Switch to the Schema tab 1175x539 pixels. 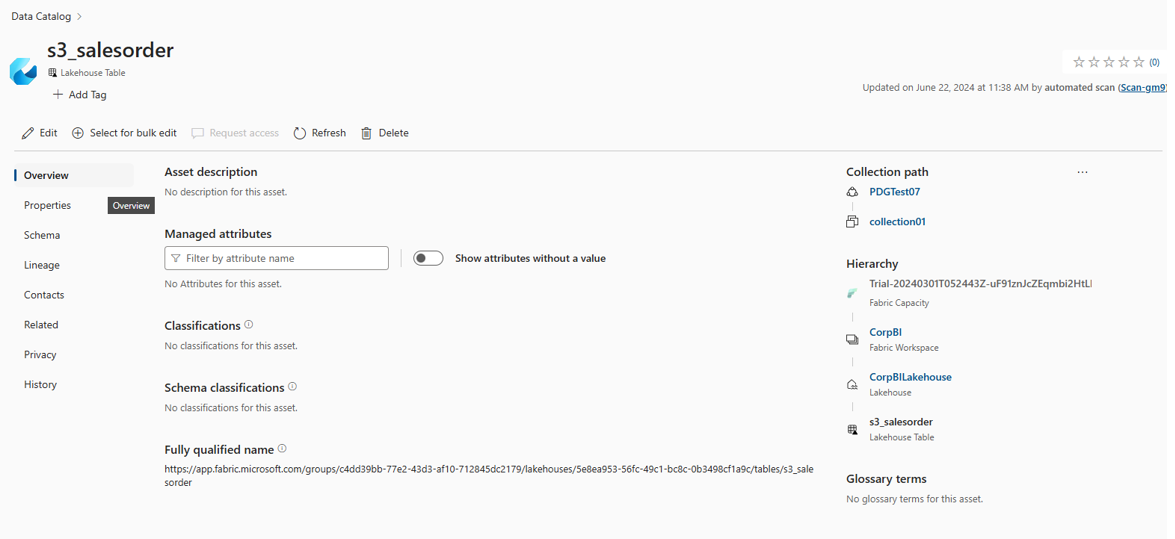tap(42, 235)
